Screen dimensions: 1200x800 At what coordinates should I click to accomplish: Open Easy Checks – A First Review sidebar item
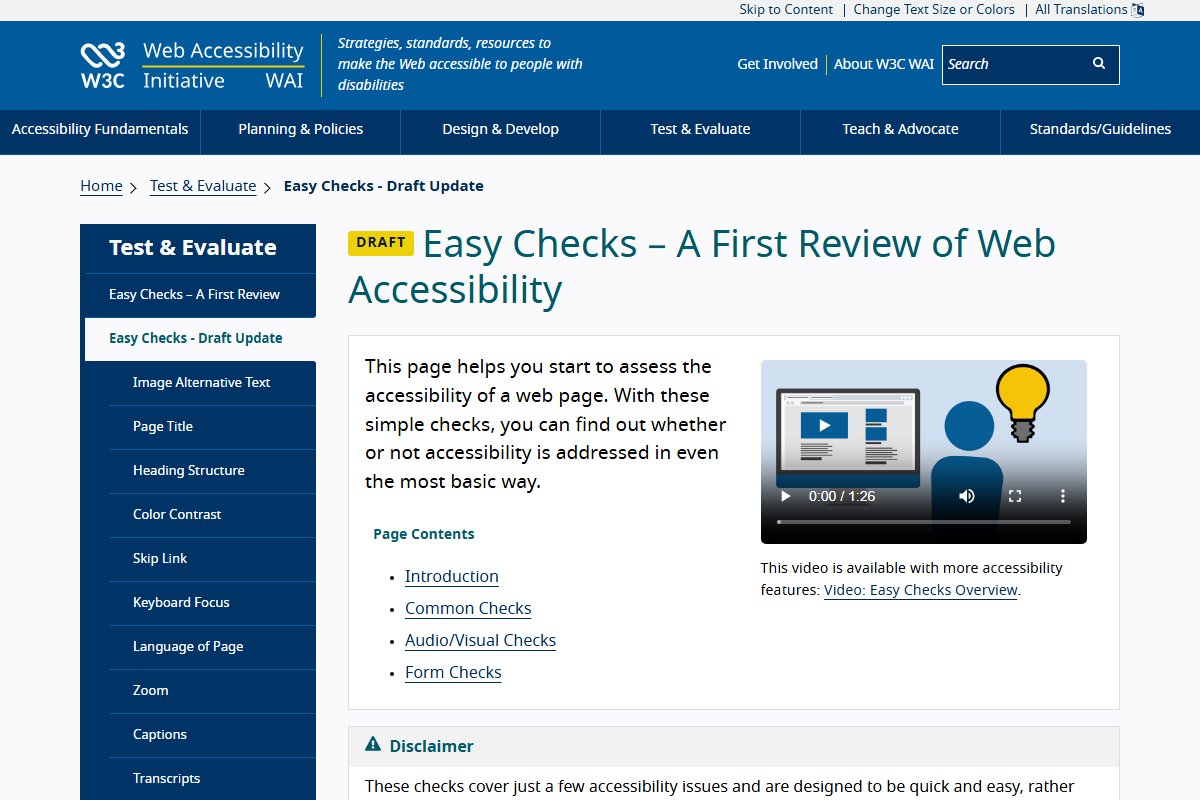[x=200, y=295]
